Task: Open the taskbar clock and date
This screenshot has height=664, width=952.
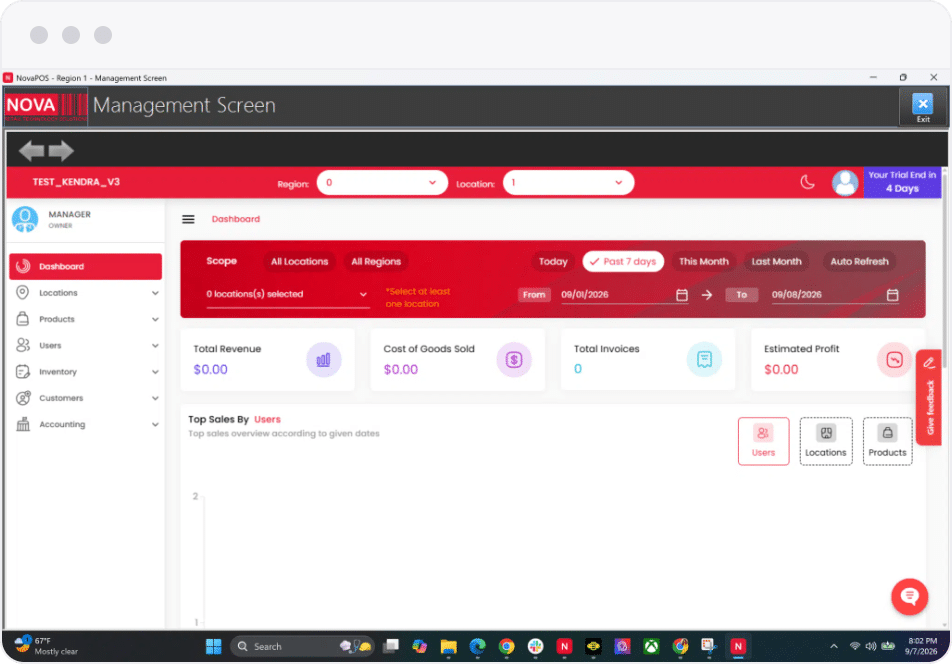Action: tap(922, 646)
